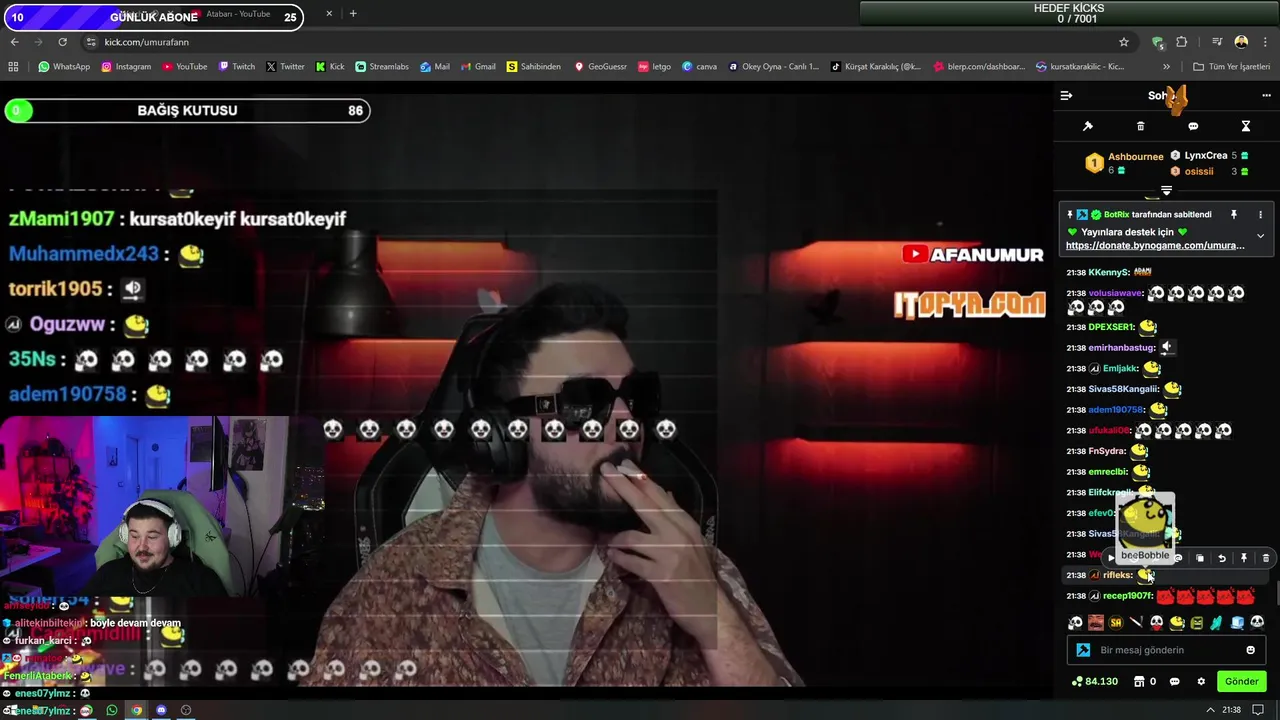Click username rifleks in chat
Viewport: 1280px width, 720px height.
(1117, 575)
